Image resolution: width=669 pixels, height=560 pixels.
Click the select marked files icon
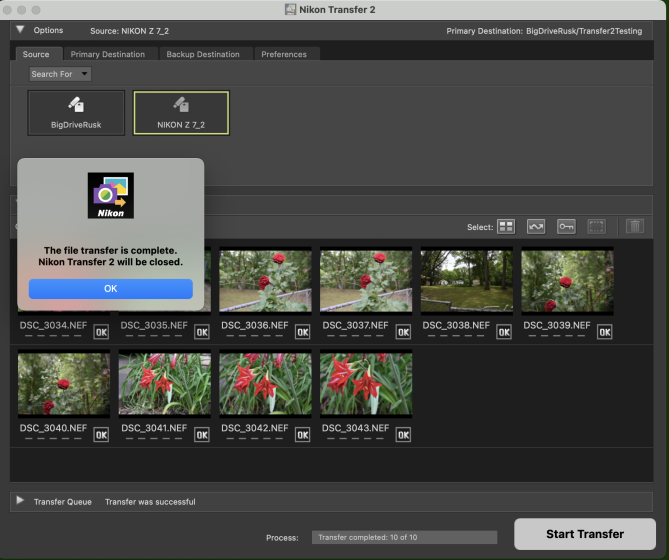coord(536,227)
